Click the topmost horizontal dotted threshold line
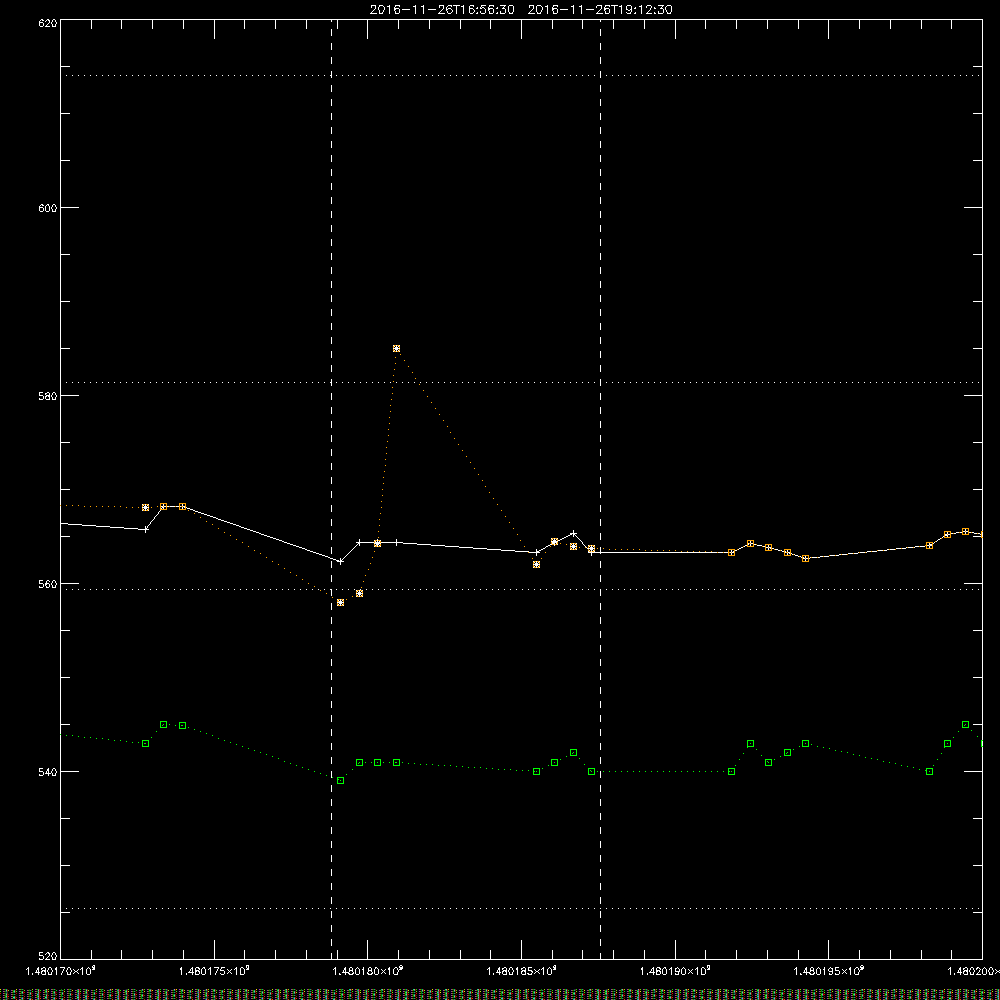 click(x=521, y=75)
